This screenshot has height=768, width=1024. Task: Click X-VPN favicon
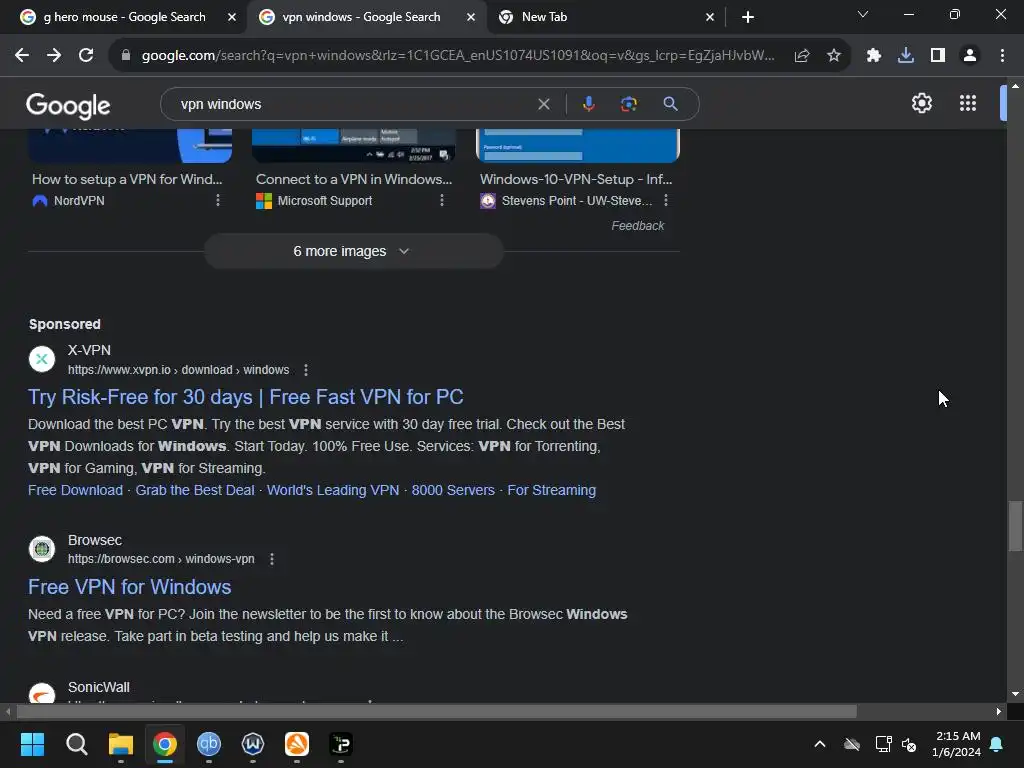click(42, 359)
